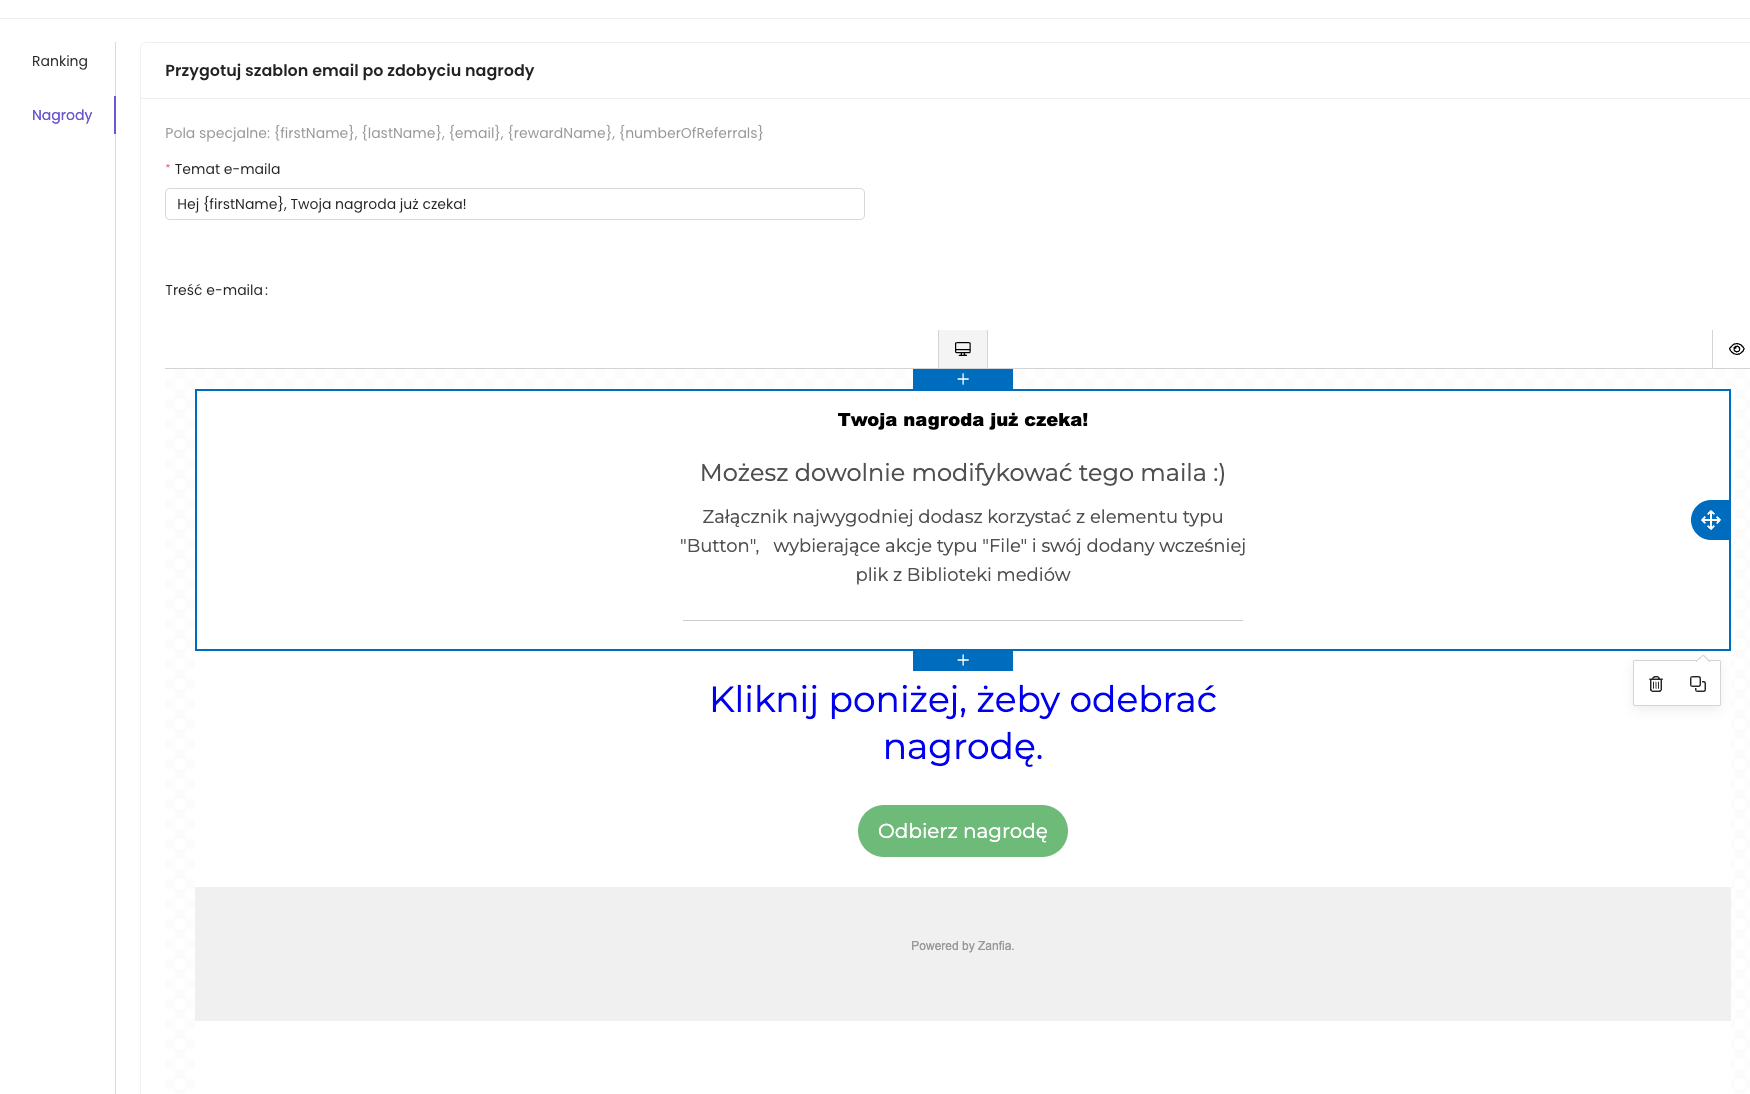Click the 'Powered by Zanfia.' footer text
Image resolution: width=1750 pixels, height=1094 pixels.
(x=962, y=946)
